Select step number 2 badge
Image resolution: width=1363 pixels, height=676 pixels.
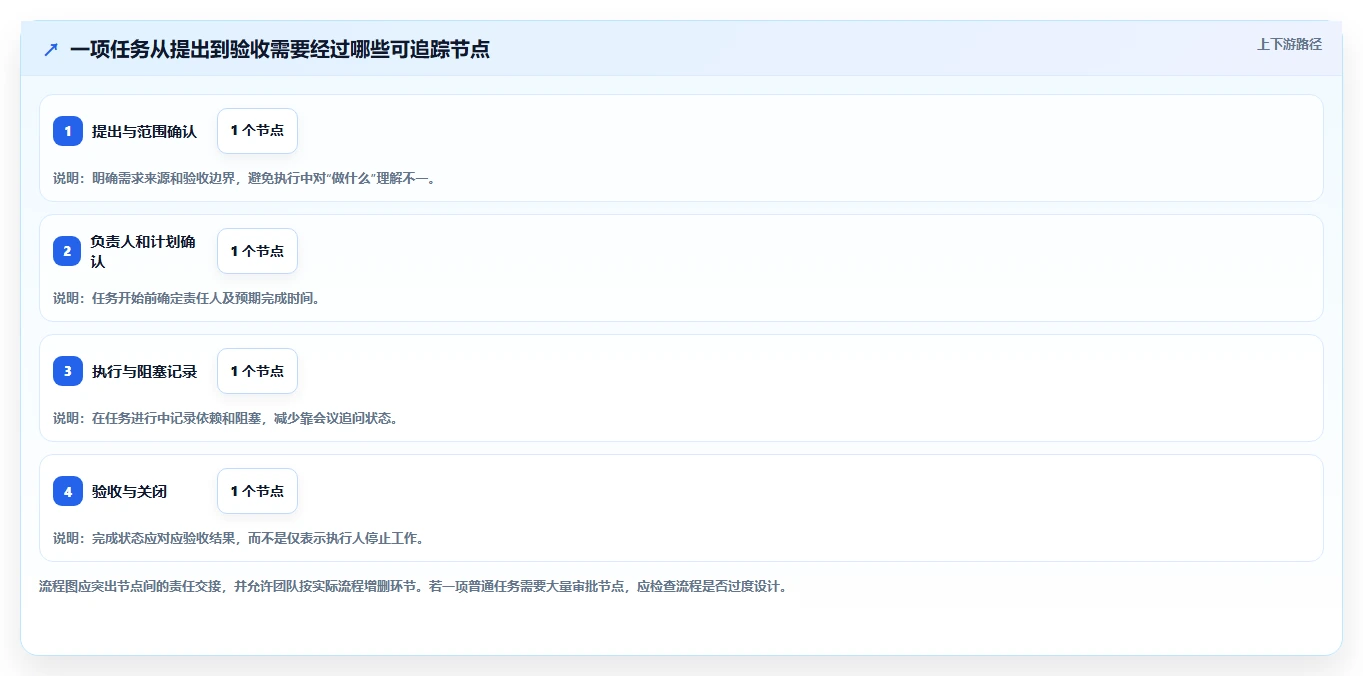(68, 251)
